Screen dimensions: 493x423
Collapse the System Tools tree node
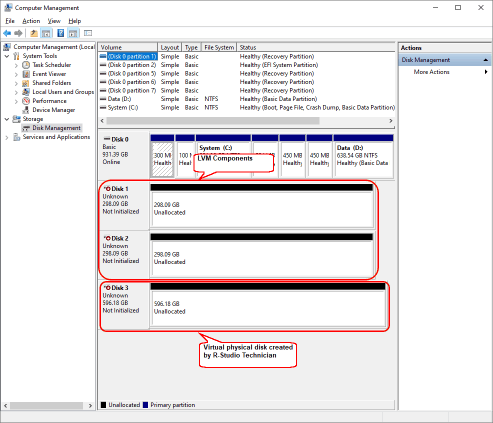(7, 56)
